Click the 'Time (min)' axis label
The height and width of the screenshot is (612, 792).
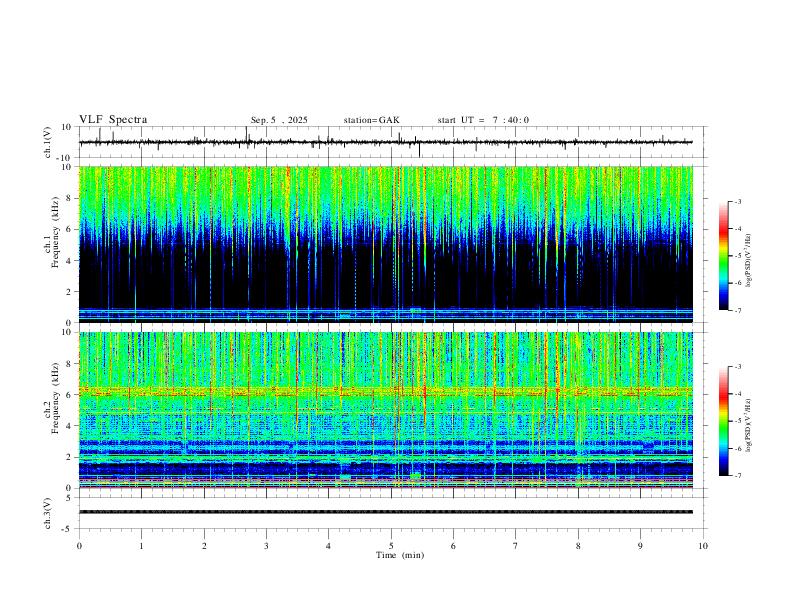click(x=400, y=555)
